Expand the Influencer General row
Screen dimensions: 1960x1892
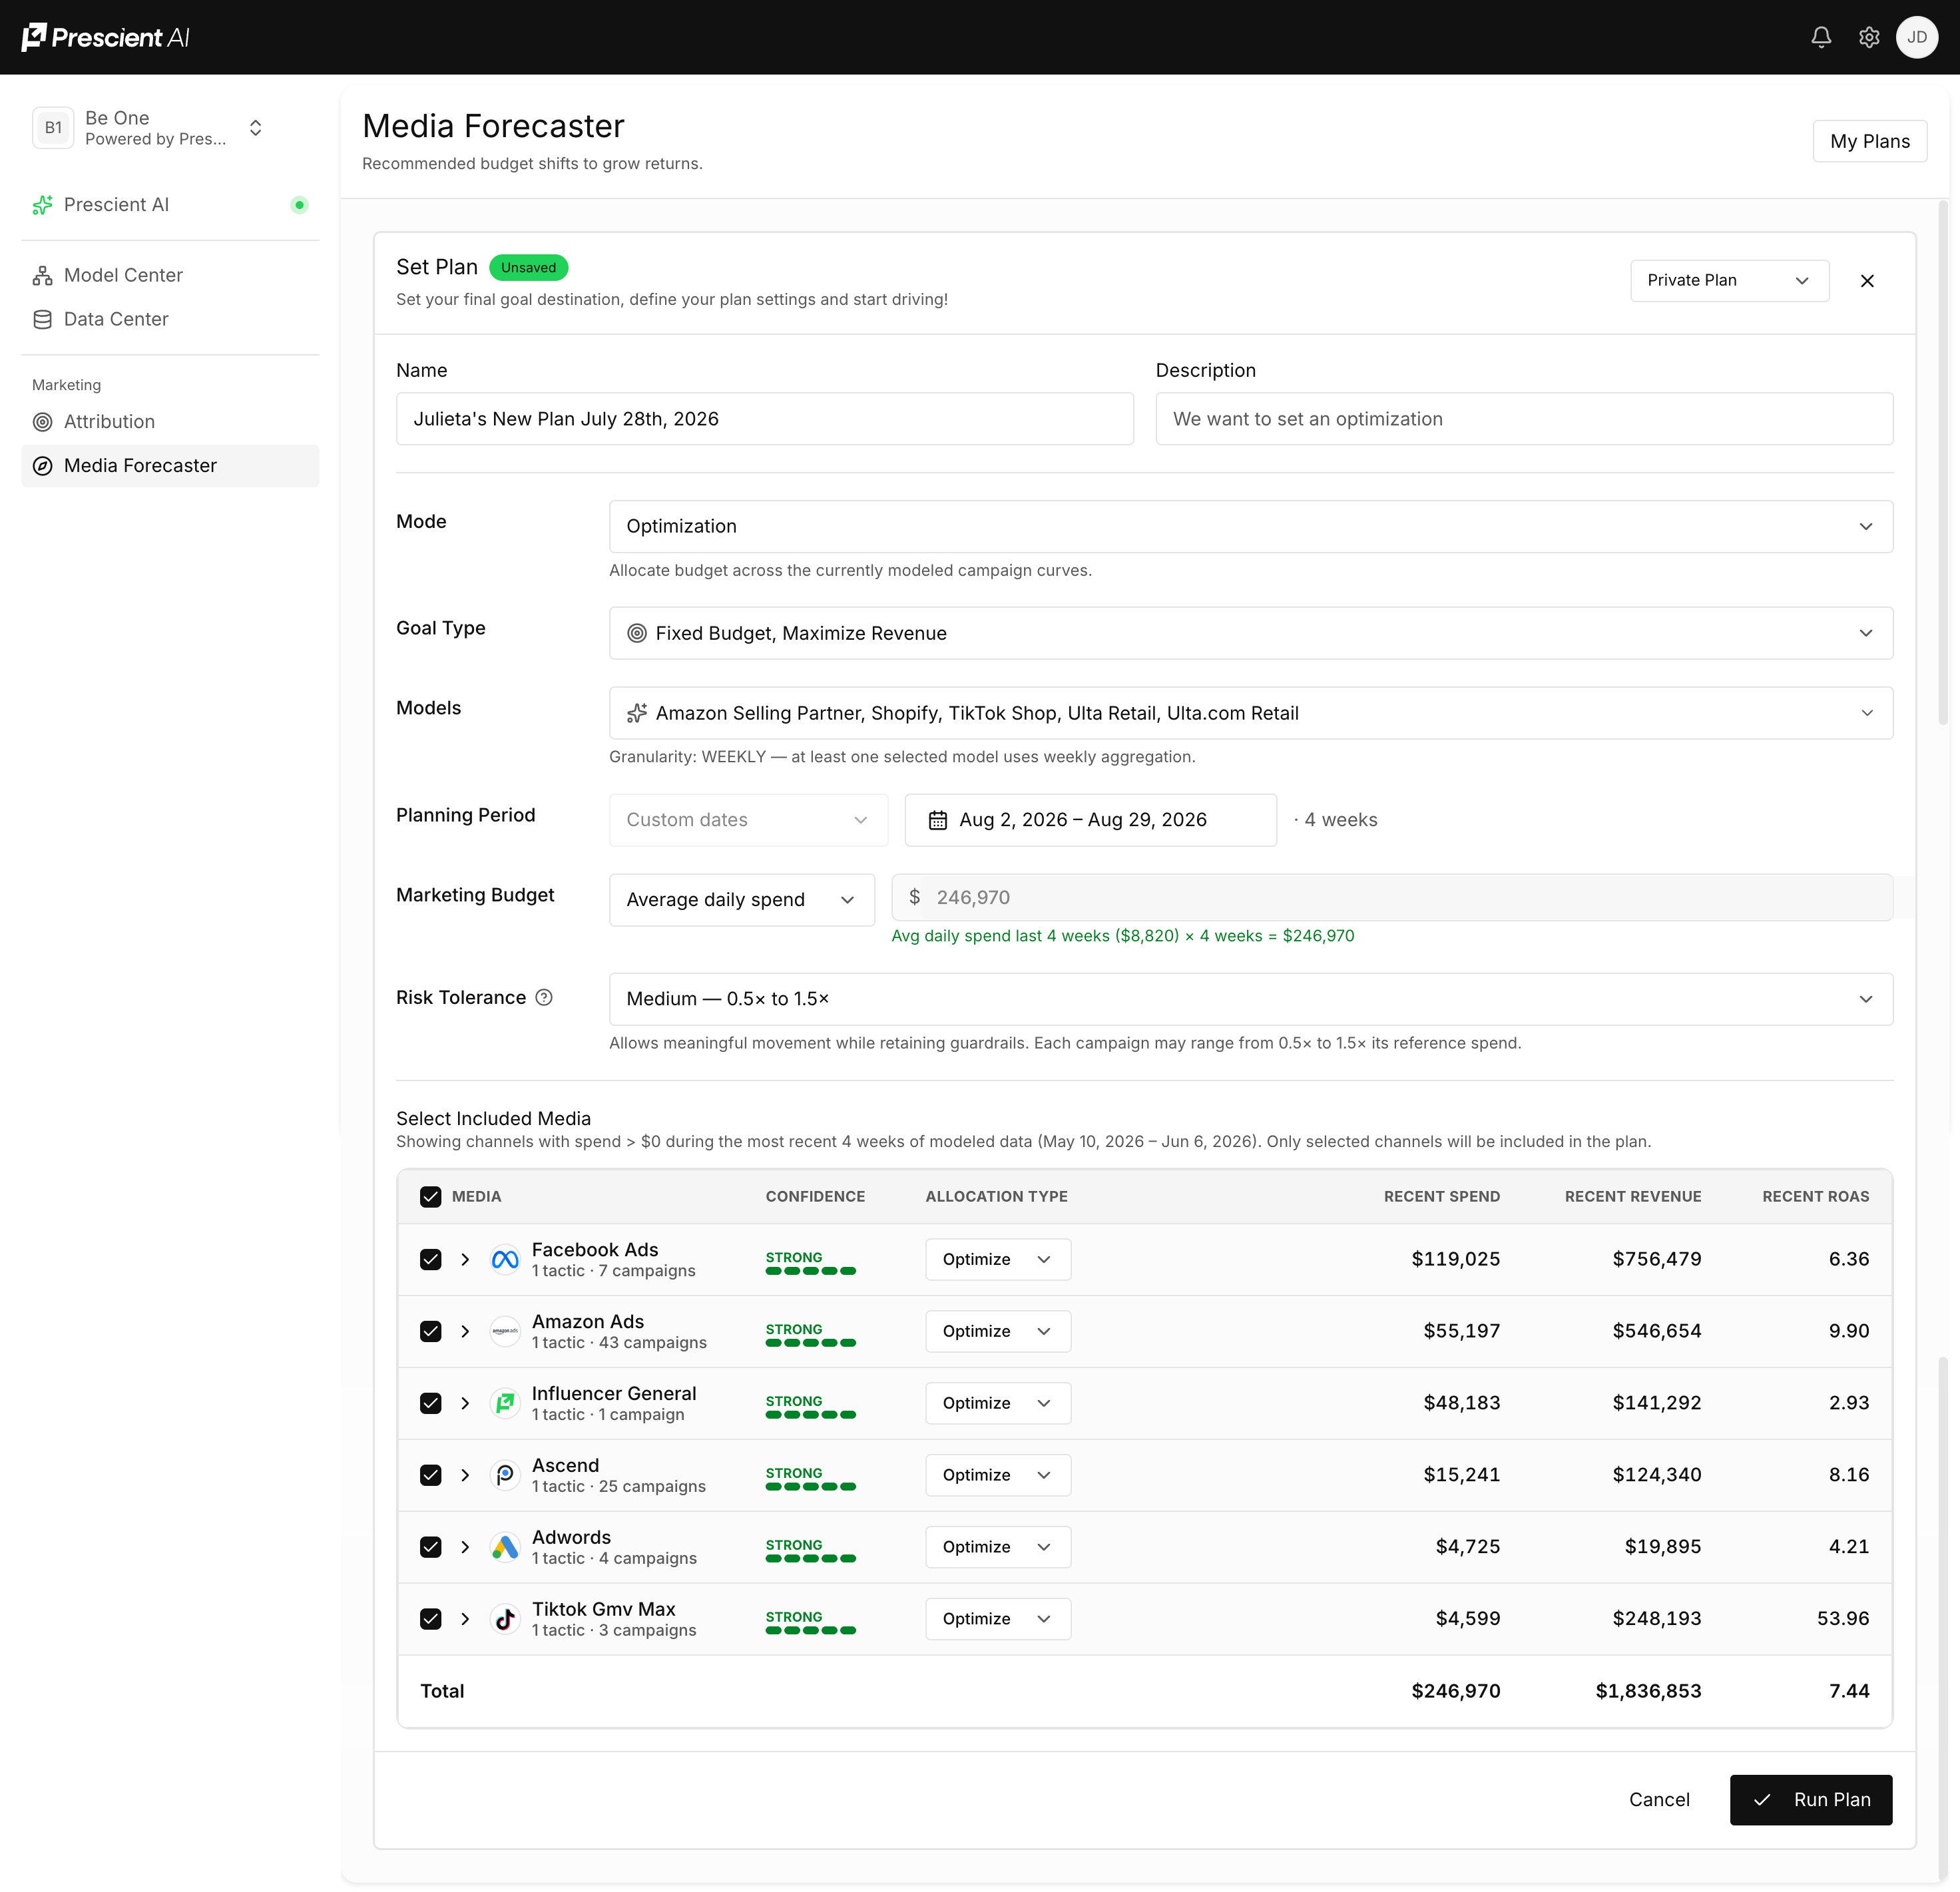tap(465, 1403)
